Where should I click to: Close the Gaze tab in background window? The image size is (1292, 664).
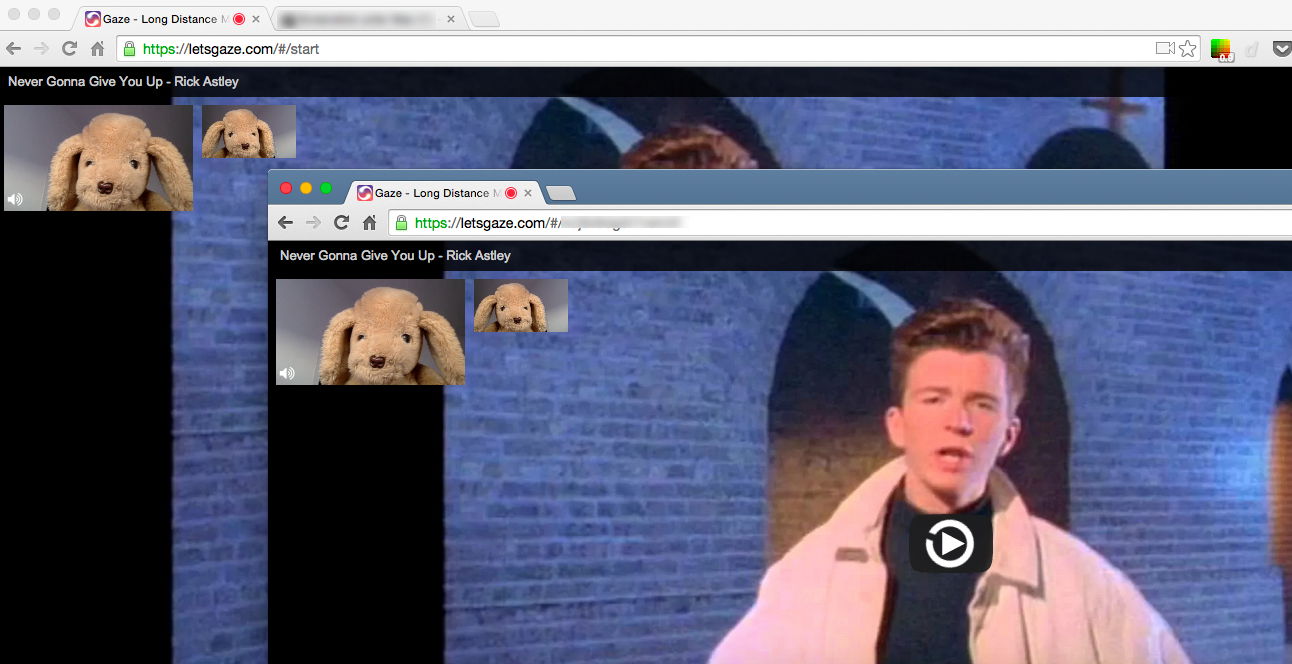tap(256, 19)
